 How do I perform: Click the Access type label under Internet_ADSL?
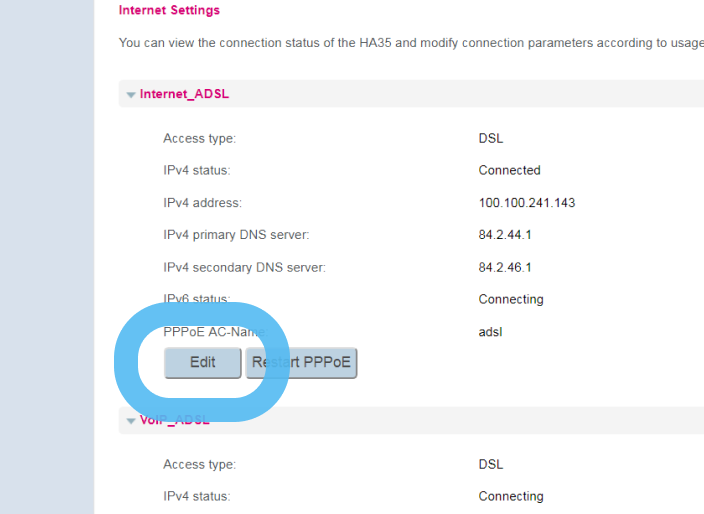point(199,138)
